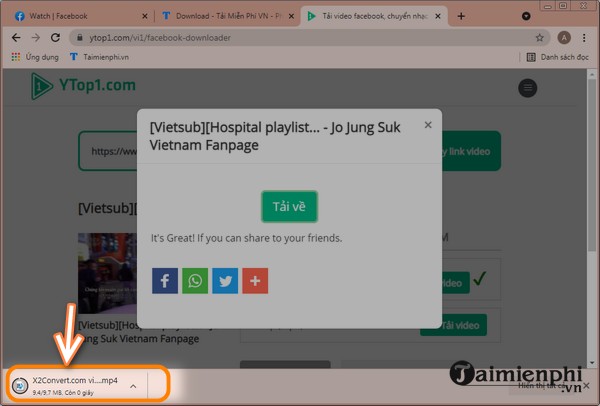Close the downloads bar
This screenshot has height=406, width=600.
click(x=586, y=386)
